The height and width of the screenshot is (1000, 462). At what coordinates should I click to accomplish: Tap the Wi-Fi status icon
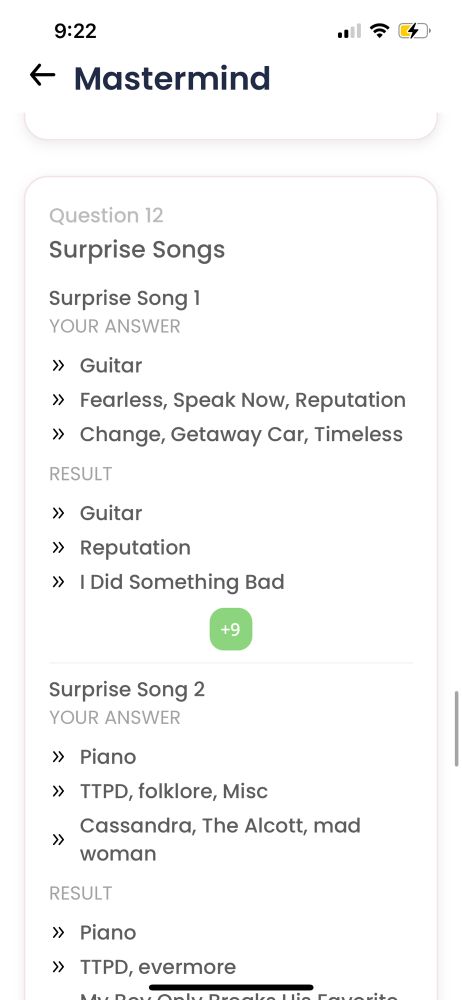(380, 30)
